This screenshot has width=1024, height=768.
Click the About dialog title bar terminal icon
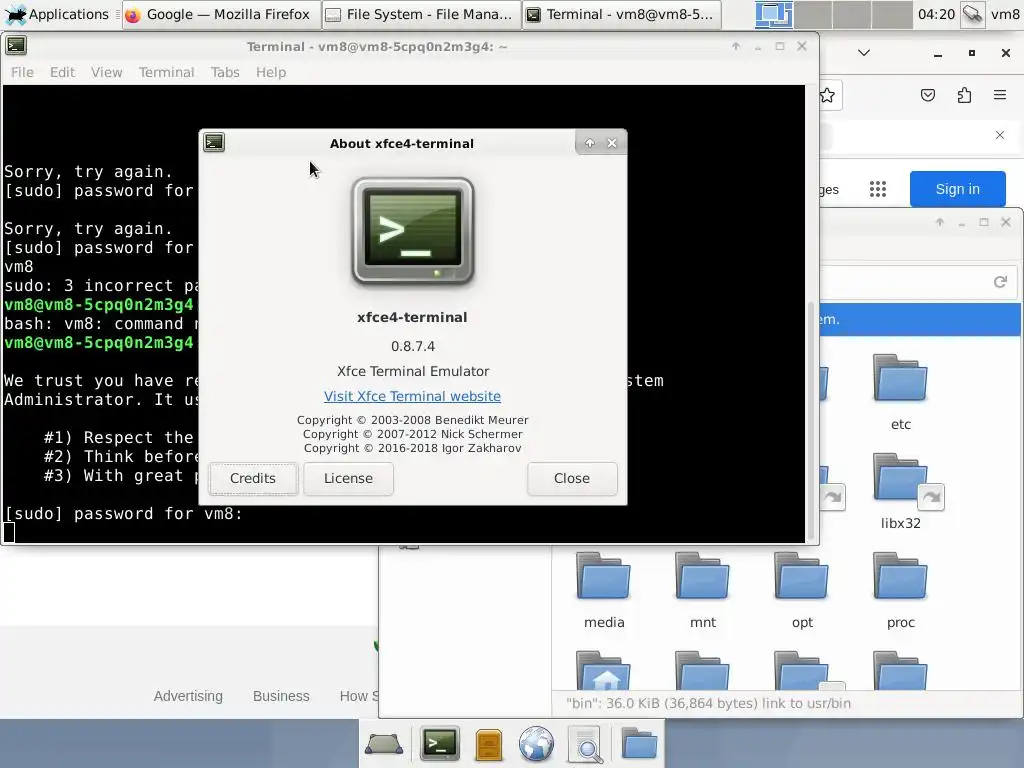[214, 142]
